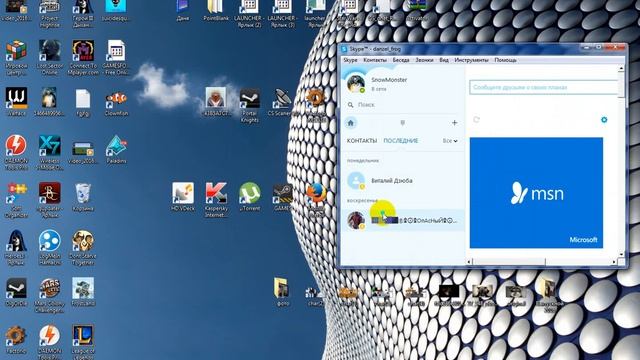Screen dimensions: 640x360
Task: Expand the Все filter dropdown
Action: [450, 141]
